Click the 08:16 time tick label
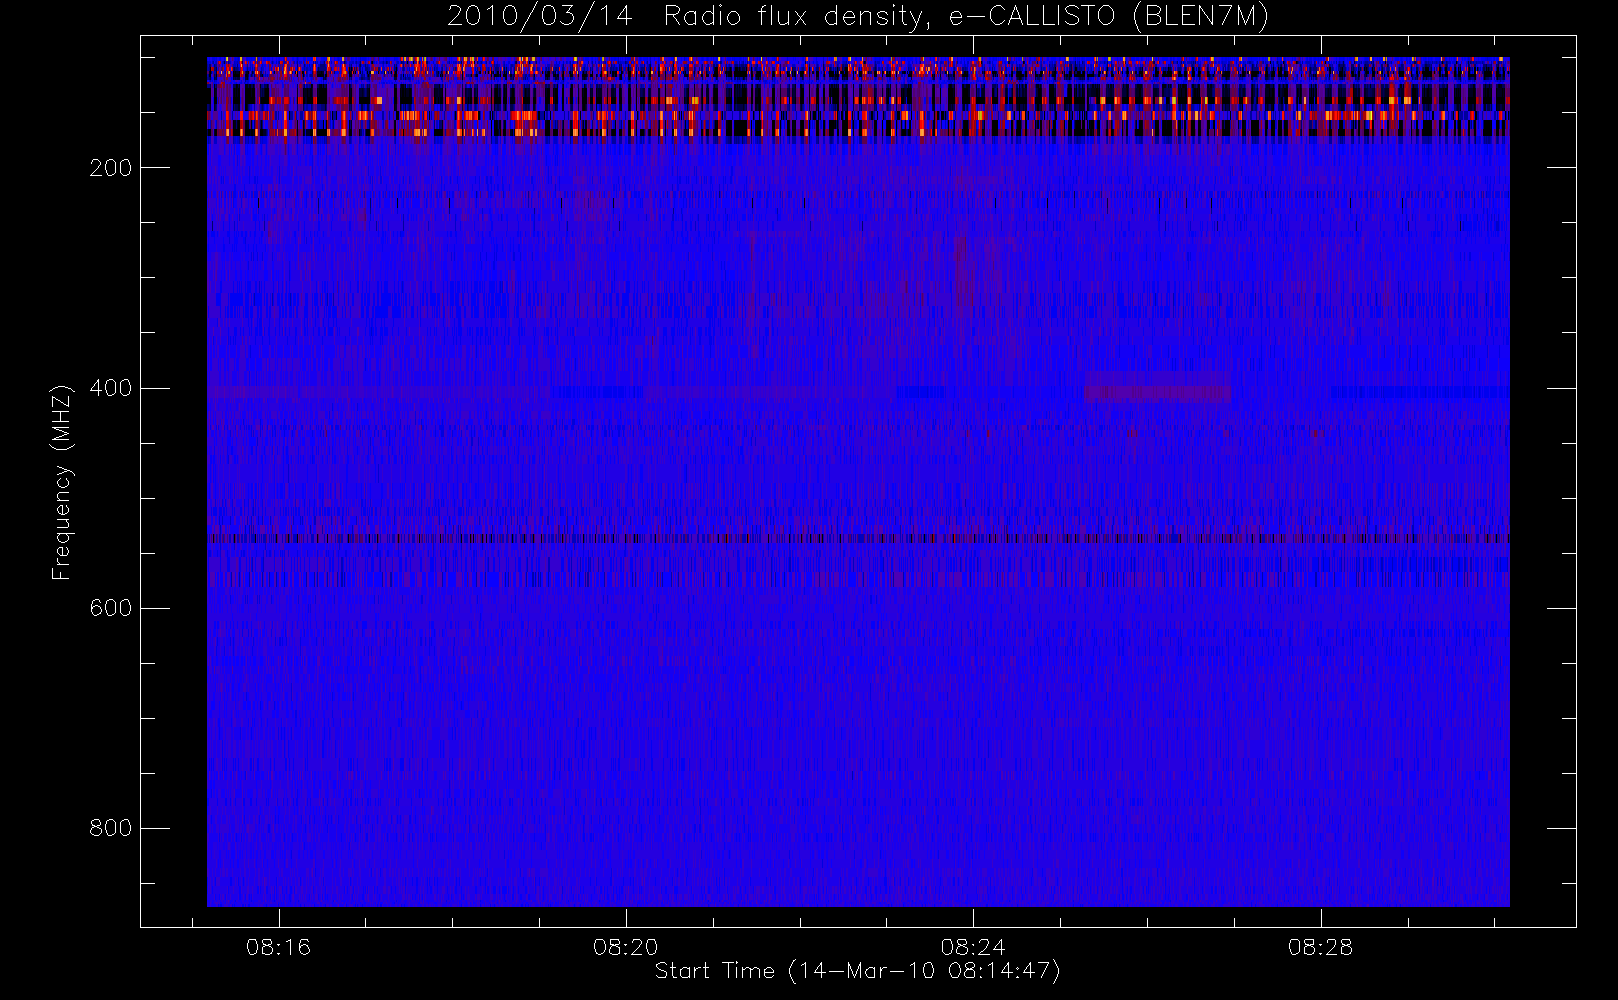1618x1000 pixels. click(279, 946)
